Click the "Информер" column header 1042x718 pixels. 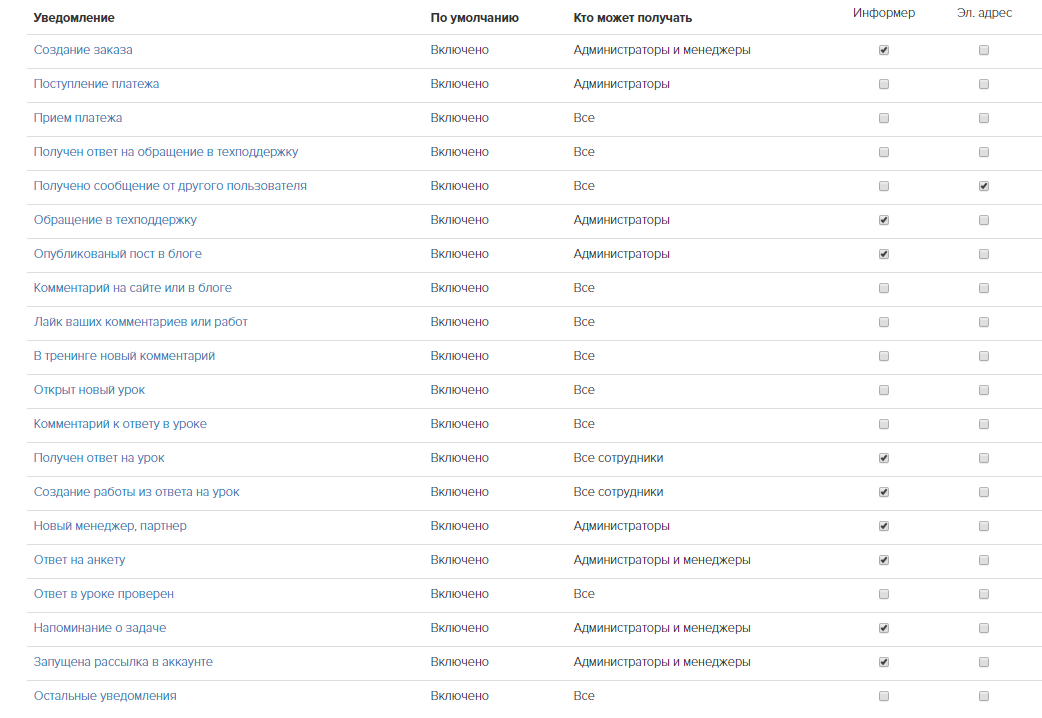pos(884,13)
